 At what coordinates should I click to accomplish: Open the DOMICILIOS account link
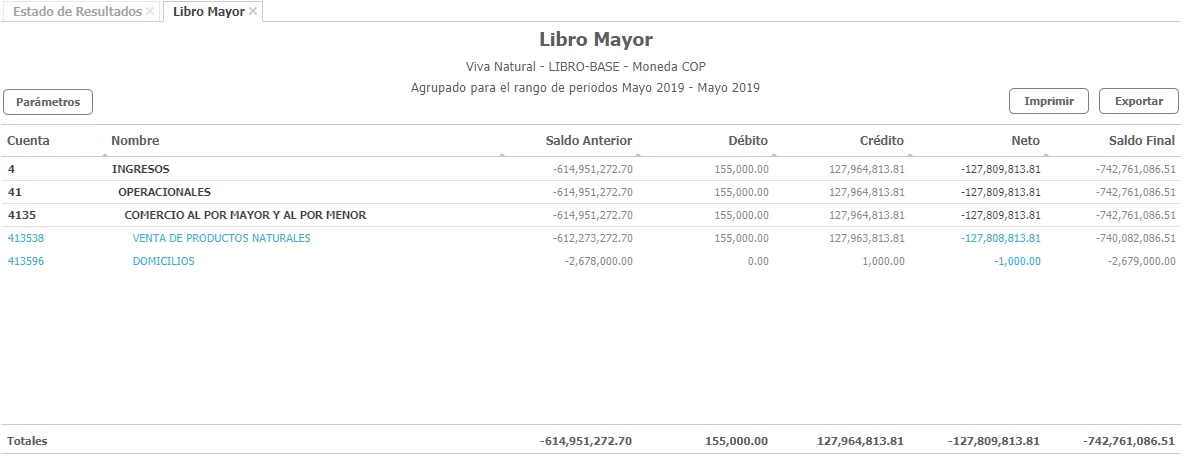[x=163, y=261]
